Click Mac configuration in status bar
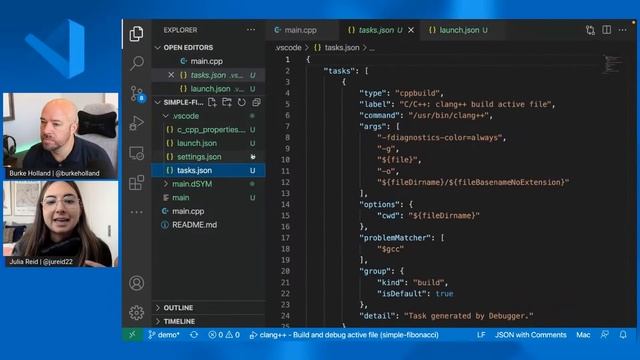Viewport: 640px width, 360px height. coord(583,335)
